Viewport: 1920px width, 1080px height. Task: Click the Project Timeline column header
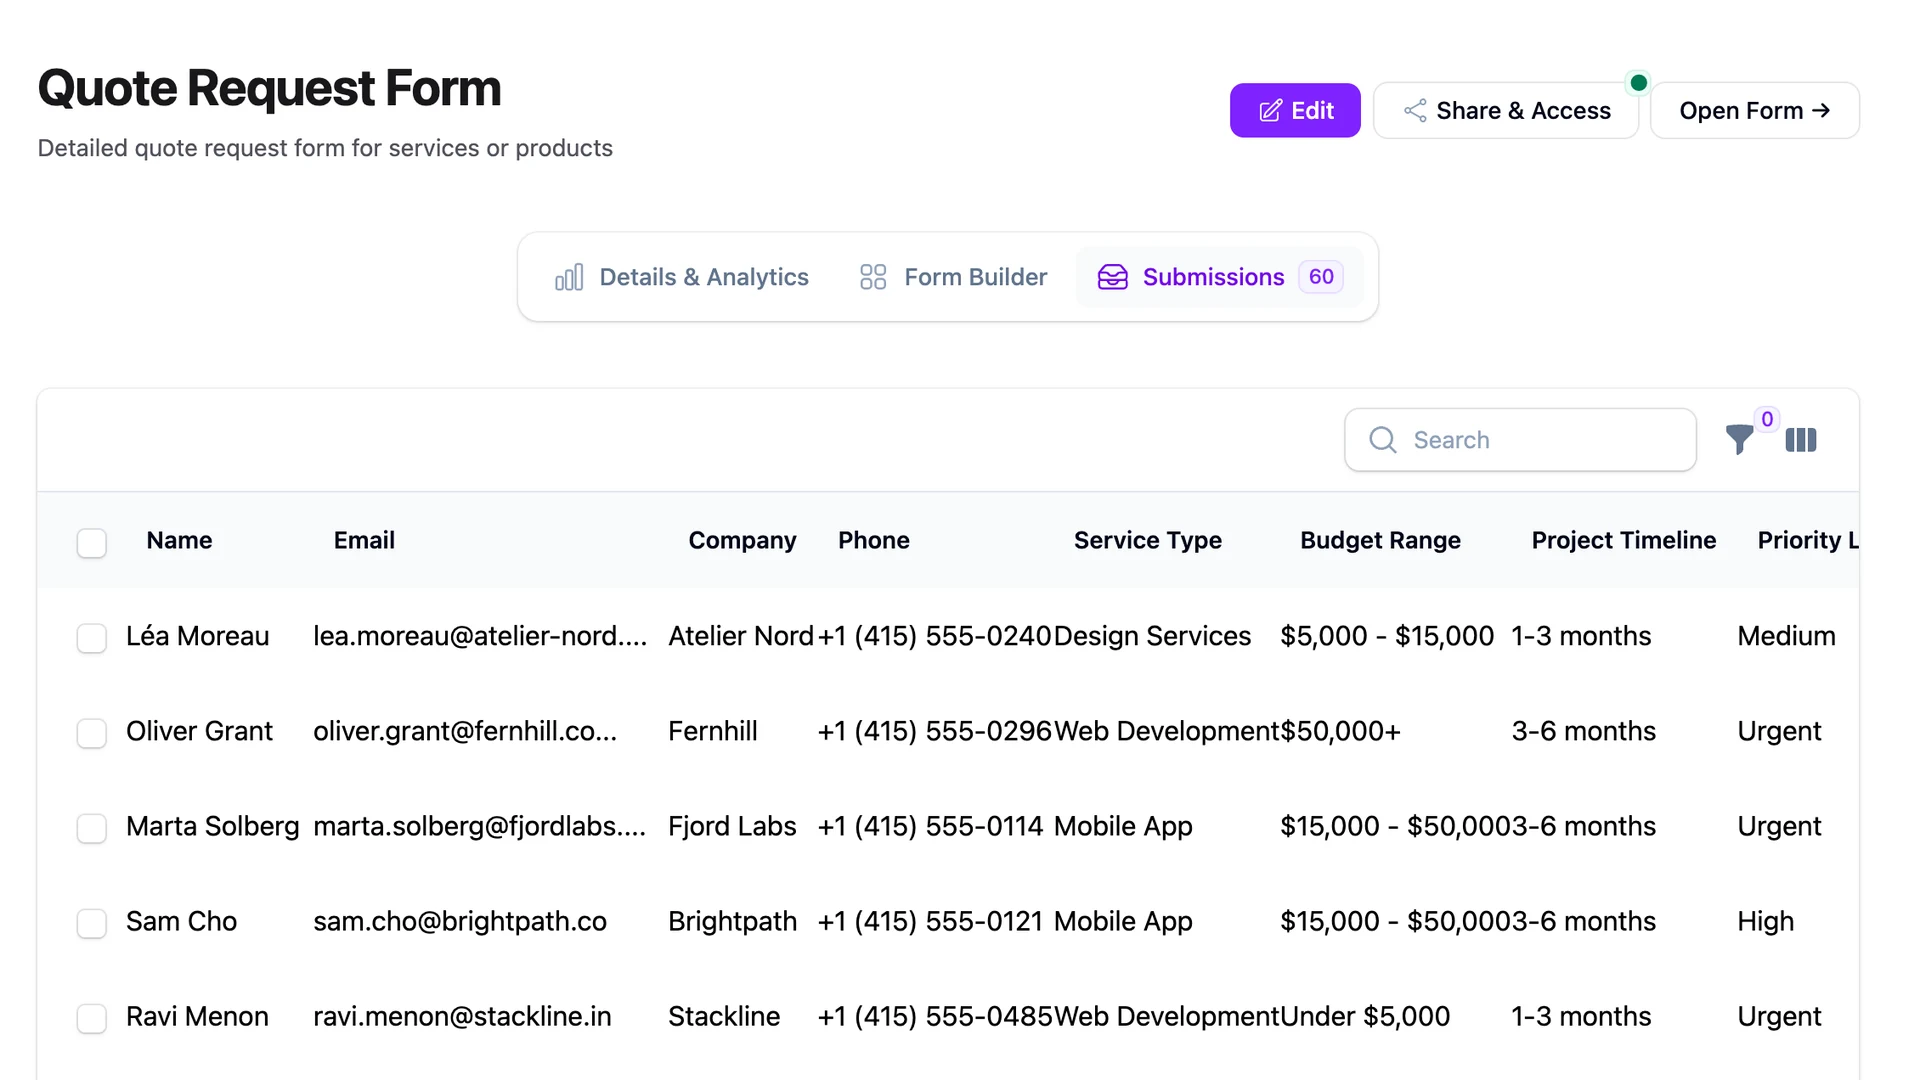1624,540
